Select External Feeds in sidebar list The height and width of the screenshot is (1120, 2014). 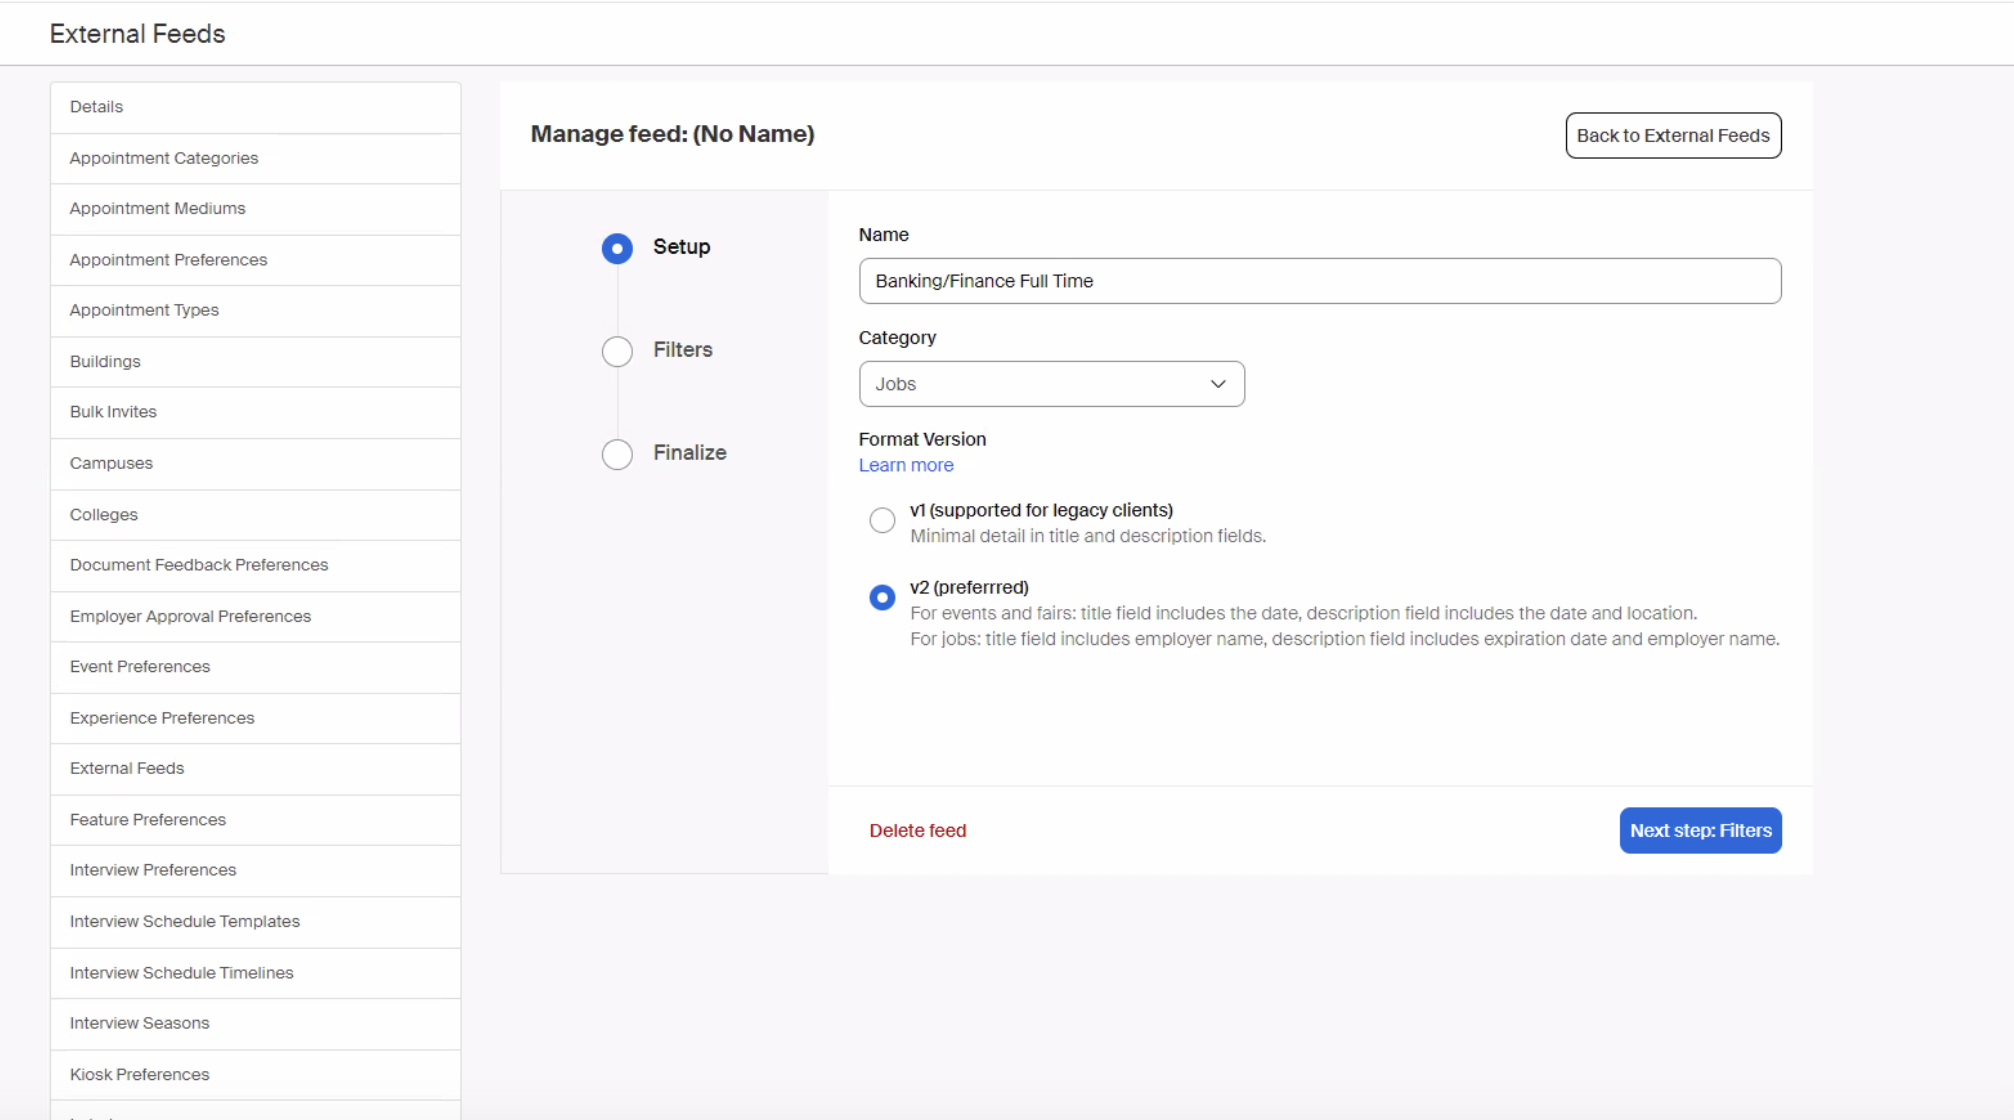click(x=127, y=768)
